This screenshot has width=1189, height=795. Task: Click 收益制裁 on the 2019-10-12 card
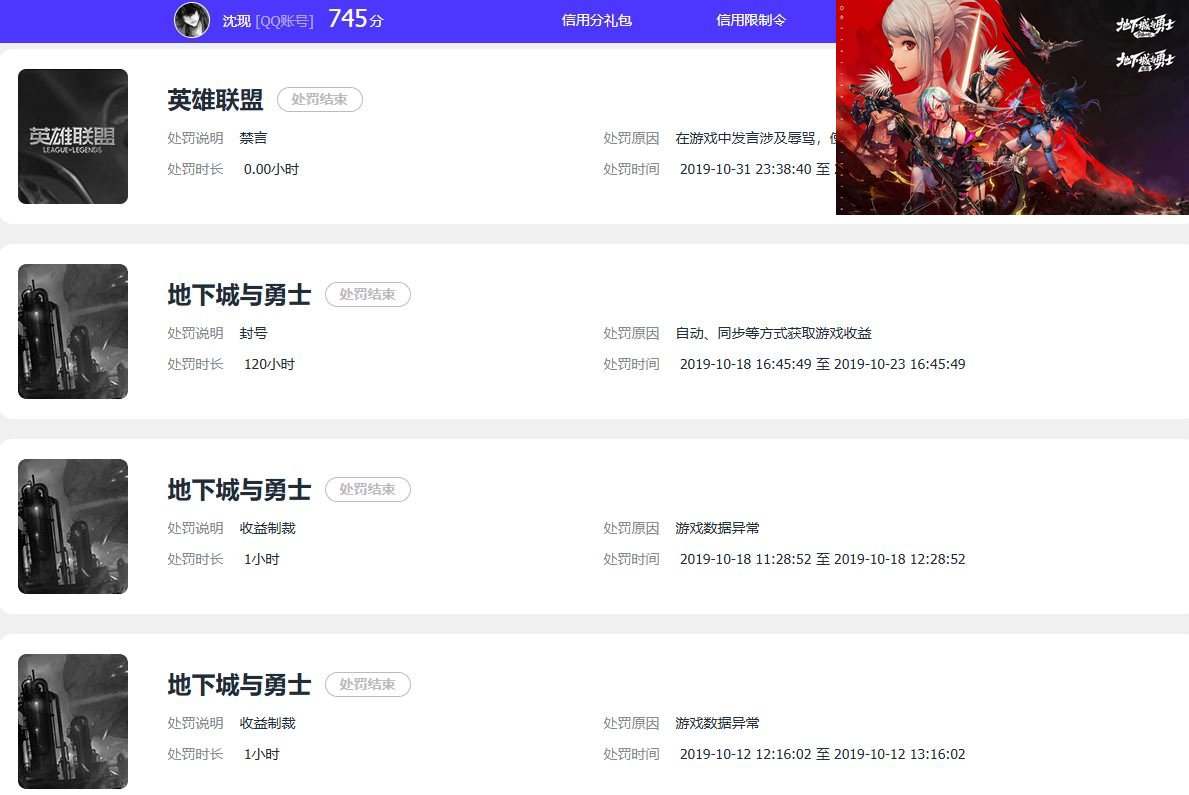pos(268,723)
